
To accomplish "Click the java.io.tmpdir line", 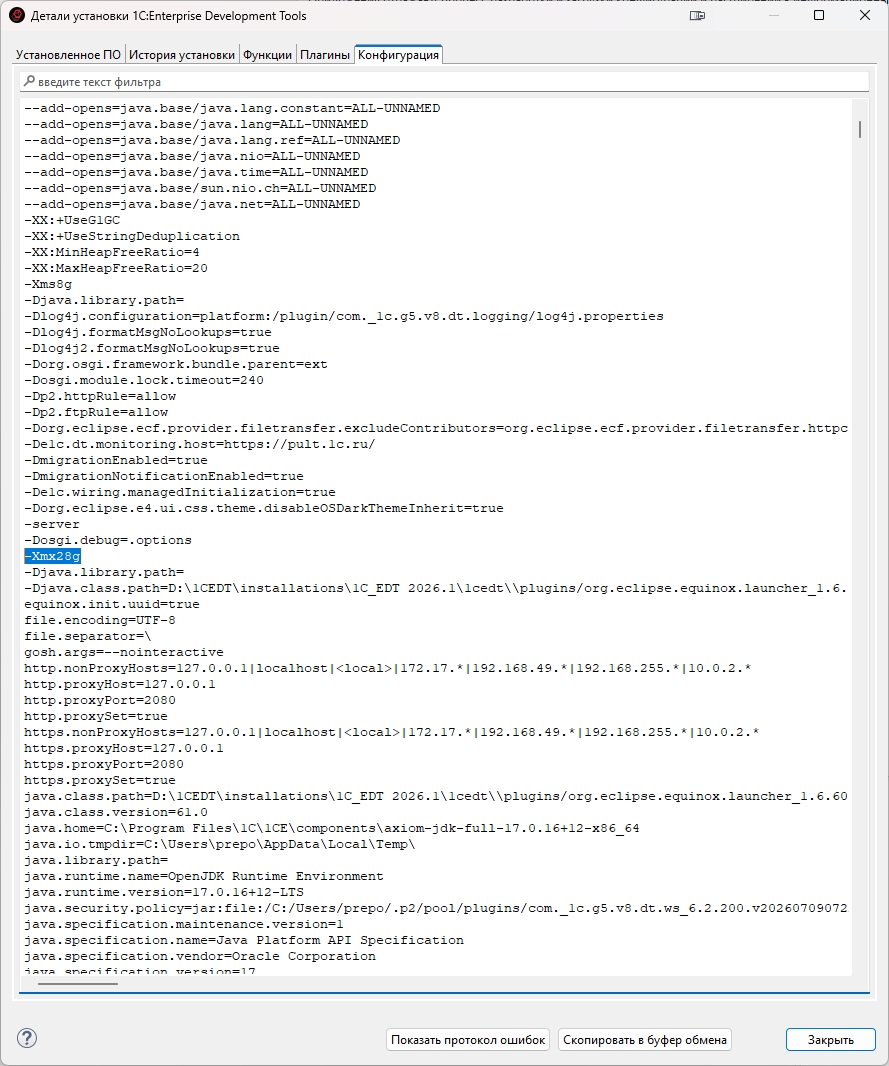I will (x=220, y=844).
